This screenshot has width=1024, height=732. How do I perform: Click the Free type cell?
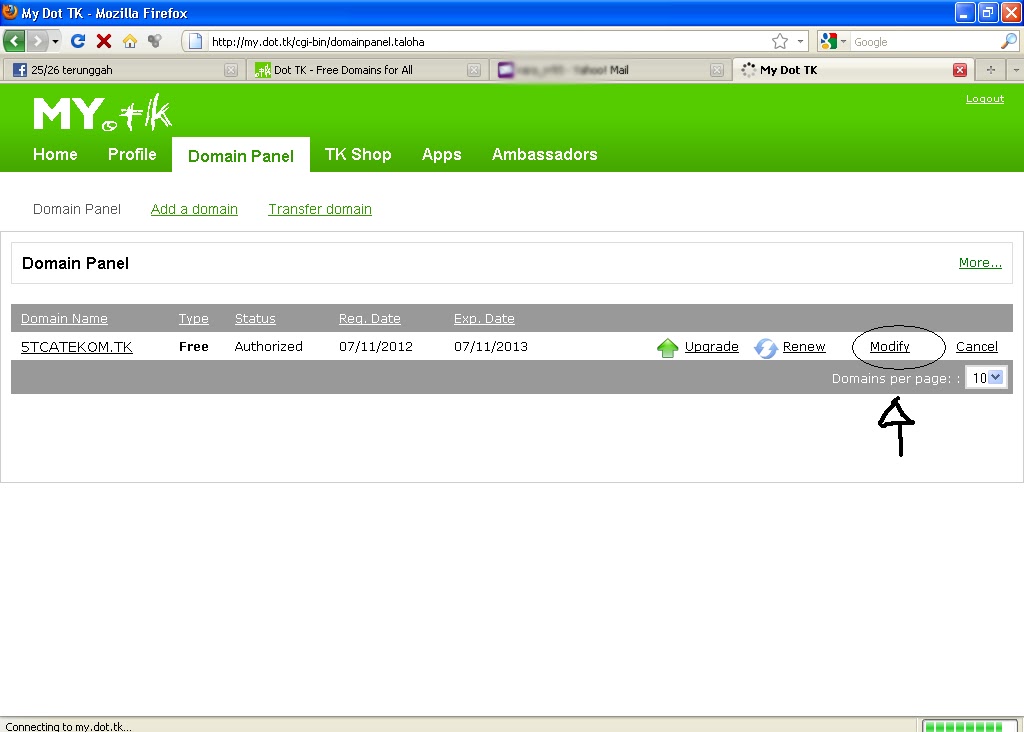coord(193,347)
